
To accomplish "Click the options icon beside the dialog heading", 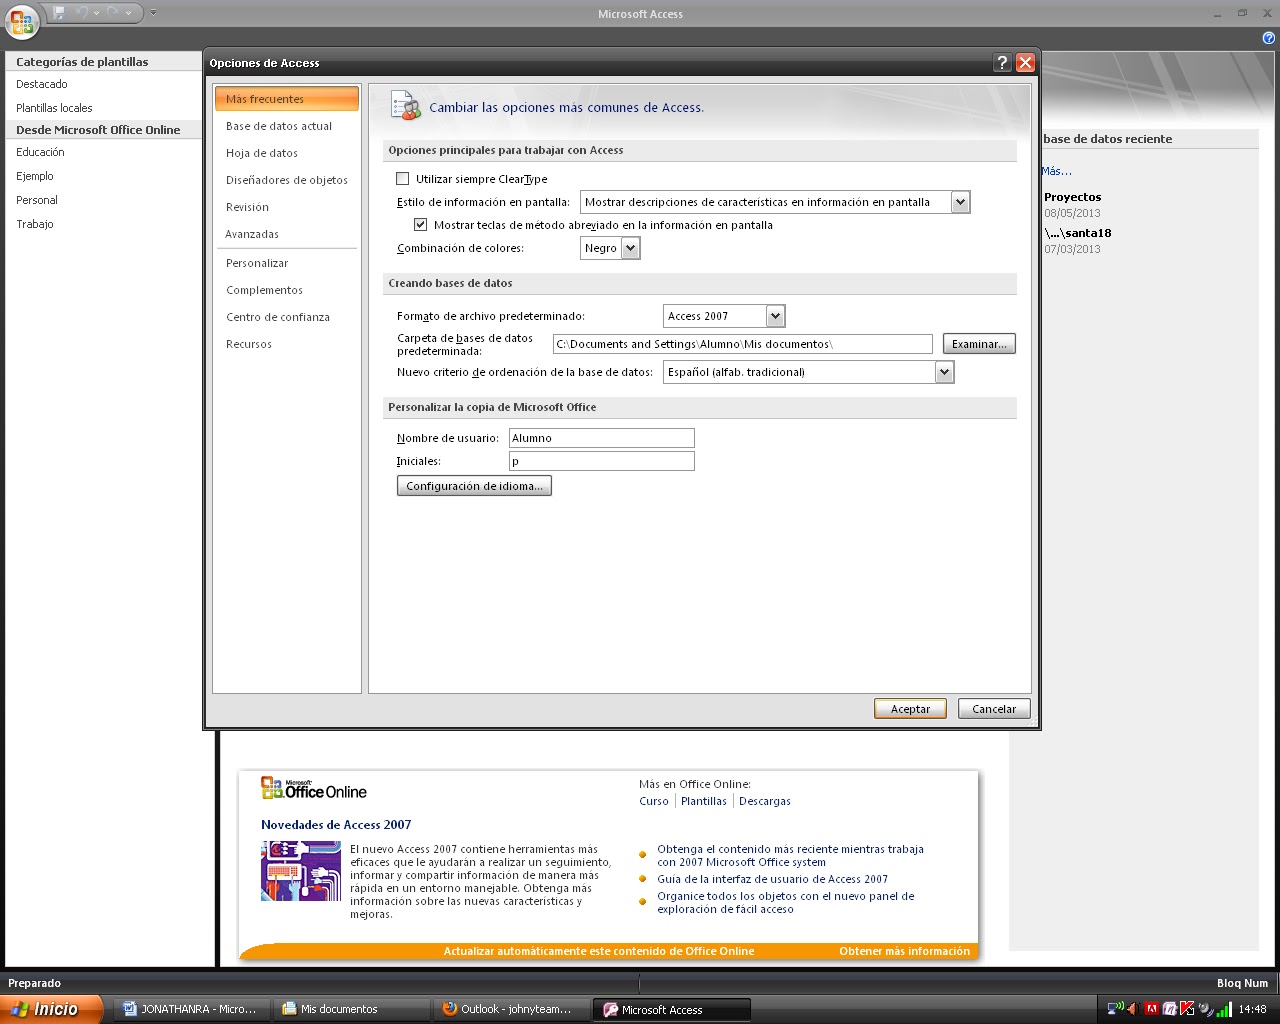I will coord(405,106).
